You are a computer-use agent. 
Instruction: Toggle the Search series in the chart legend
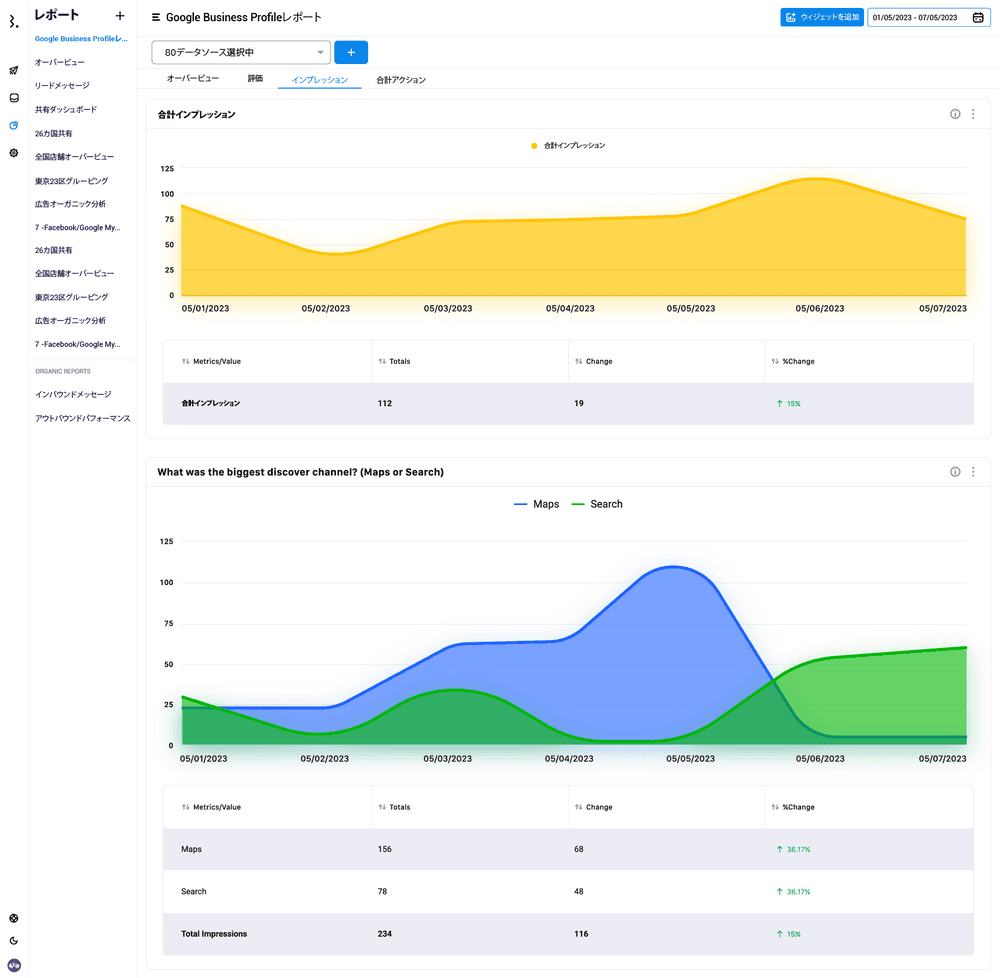pyautogui.click(x=596, y=504)
